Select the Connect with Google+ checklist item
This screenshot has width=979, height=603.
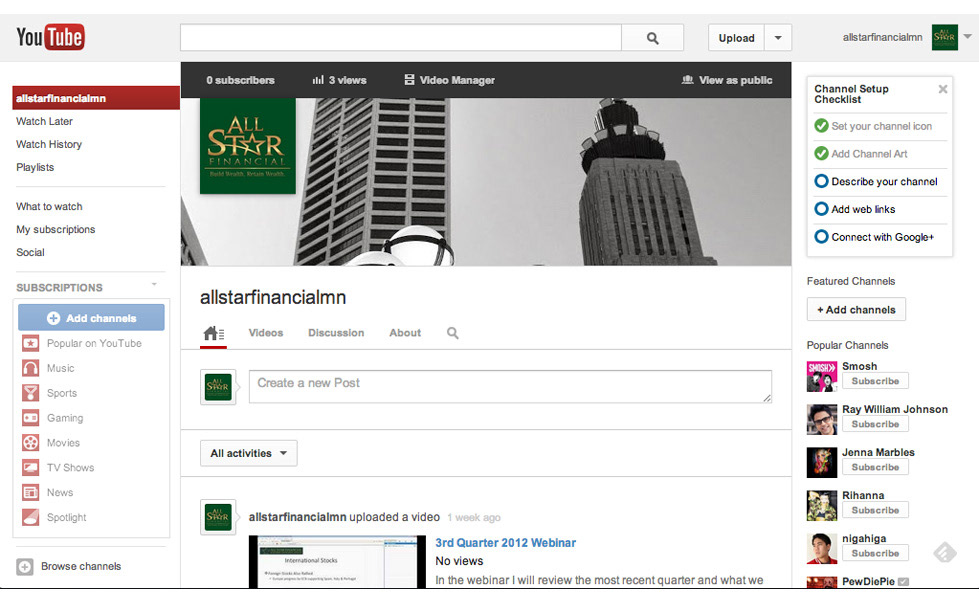point(882,237)
